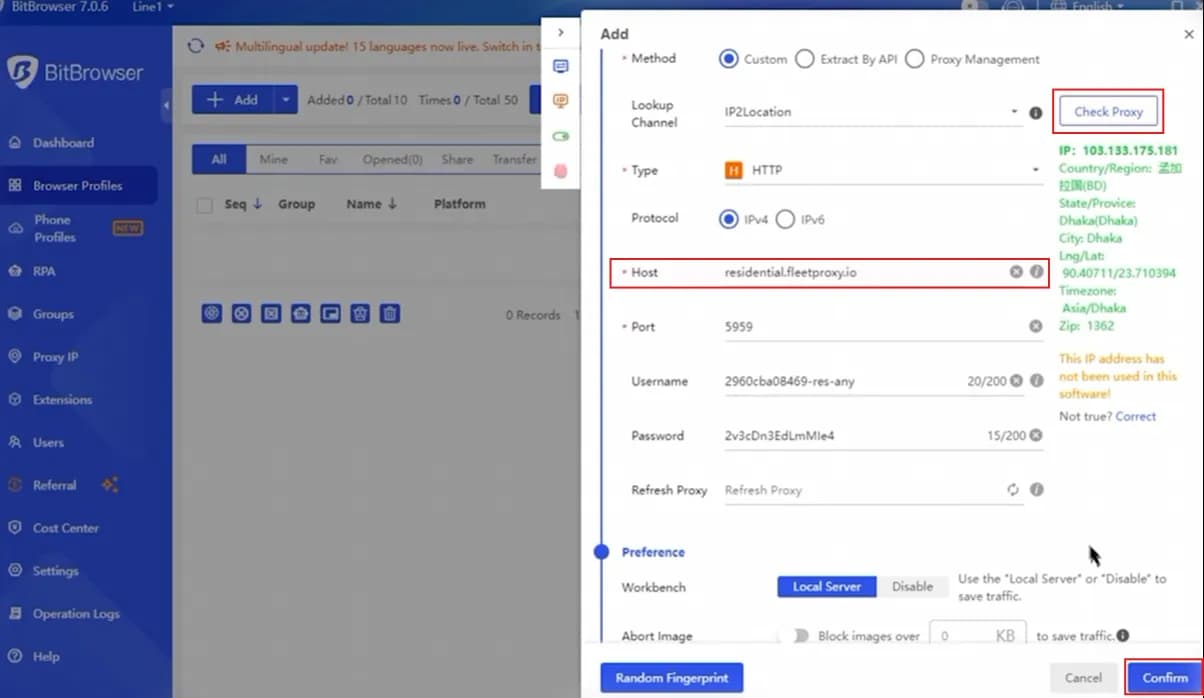
Task: Click the Phone Profiles cloud icon
Action: click(15, 228)
